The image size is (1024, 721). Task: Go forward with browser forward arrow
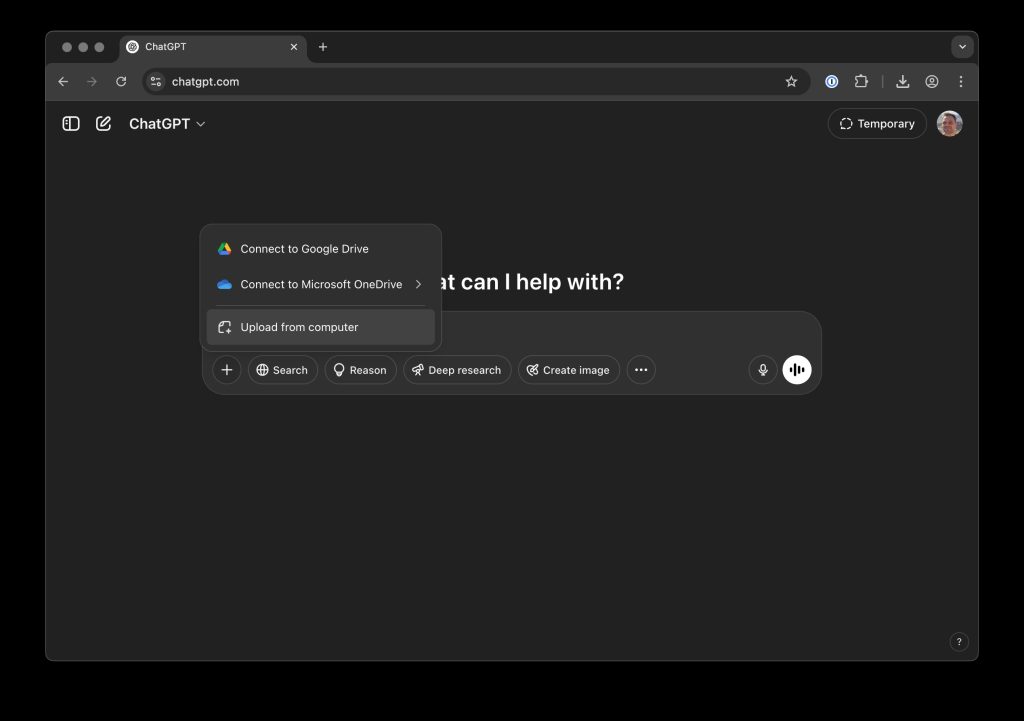[x=92, y=82]
